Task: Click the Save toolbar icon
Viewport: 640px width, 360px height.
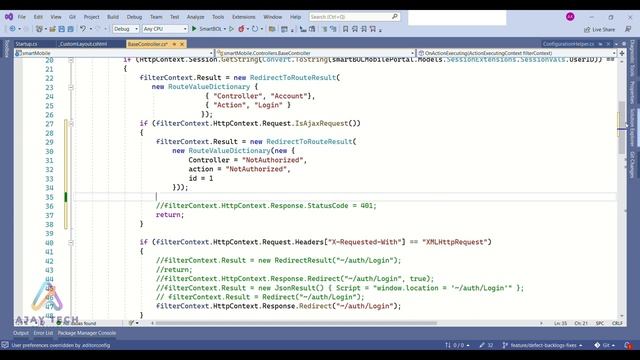Action: 62,29
